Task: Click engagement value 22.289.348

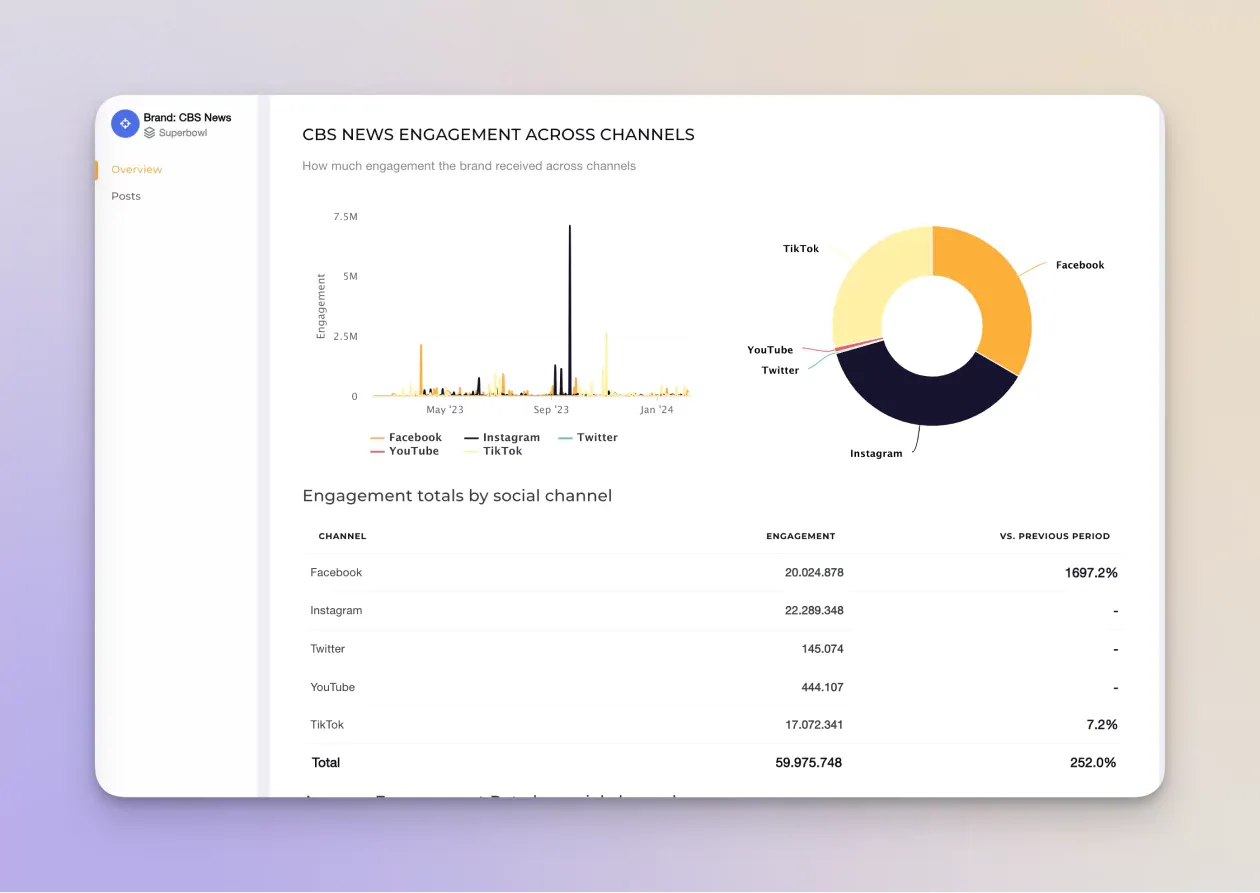Action: pyautogui.click(x=814, y=611)
